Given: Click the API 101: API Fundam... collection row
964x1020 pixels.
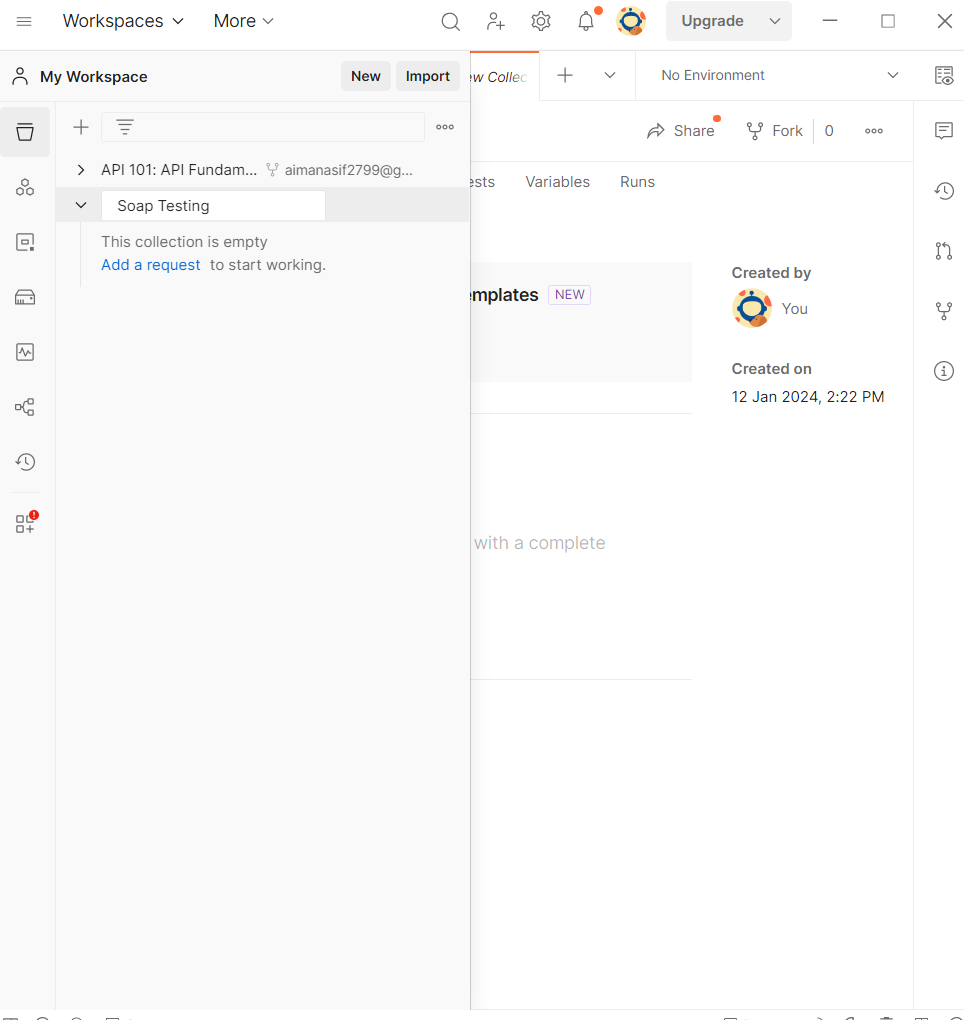Looking at the screenshot, I should tap(262, 170).
